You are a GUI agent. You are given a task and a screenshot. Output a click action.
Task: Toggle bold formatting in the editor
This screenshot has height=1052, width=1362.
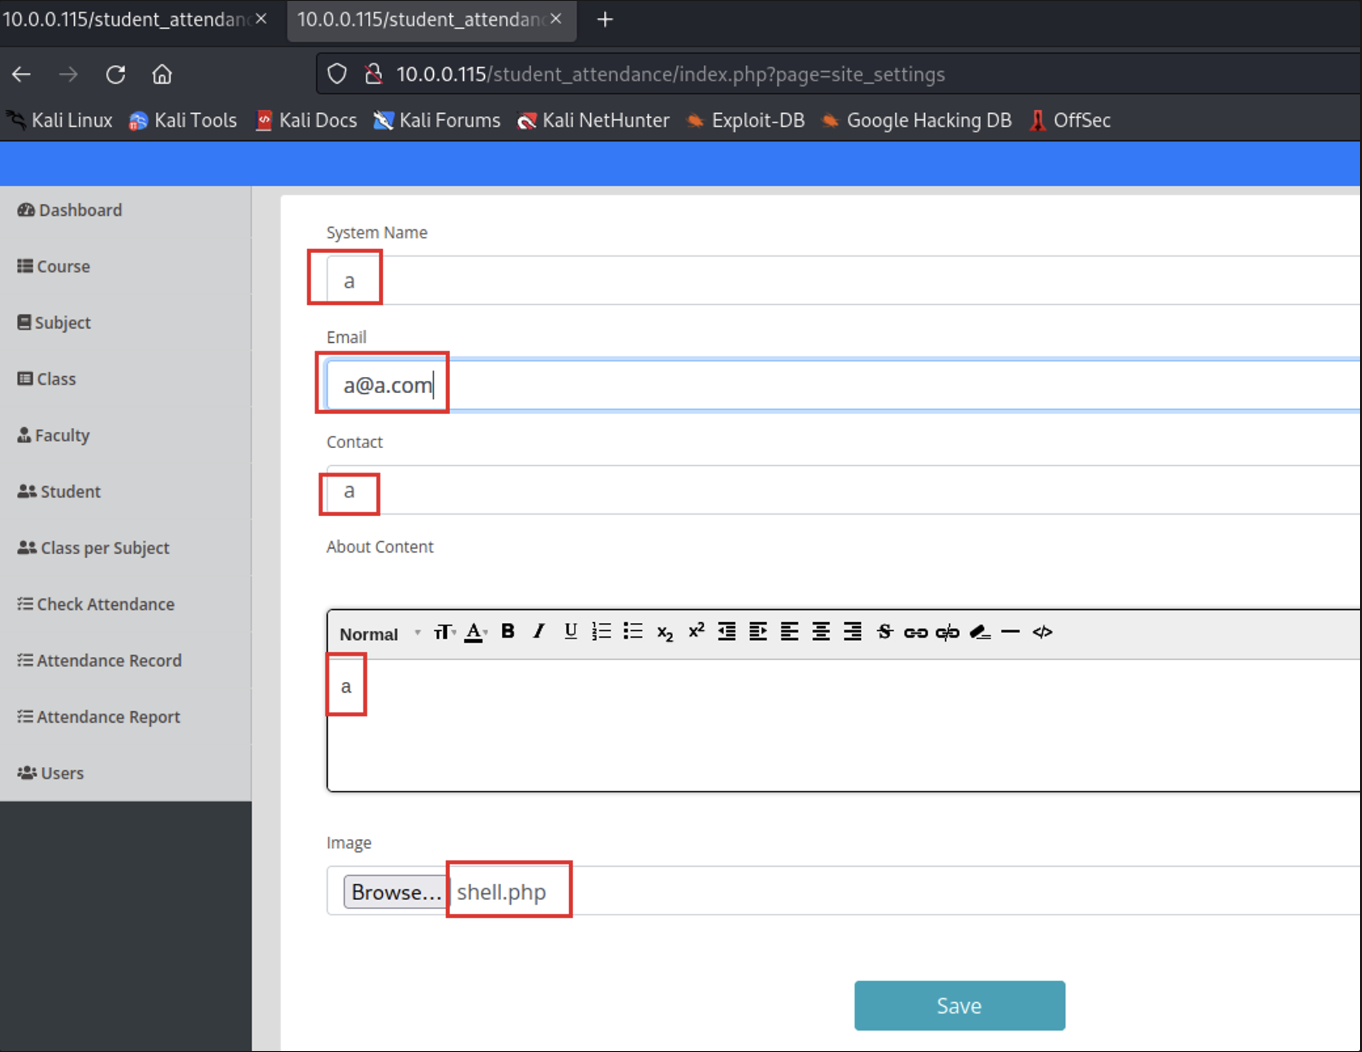click(508, 632)
